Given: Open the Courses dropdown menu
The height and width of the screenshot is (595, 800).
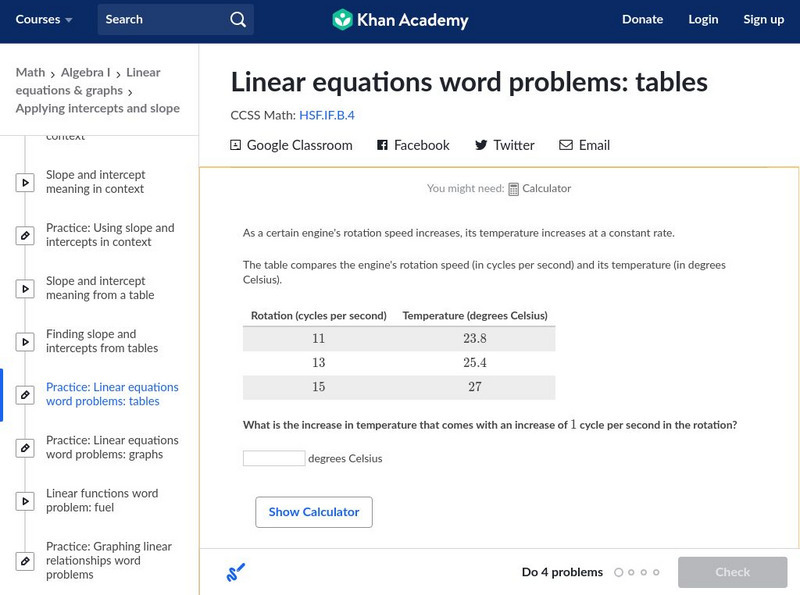Looking at the screenshot, I should click(45, 19).
